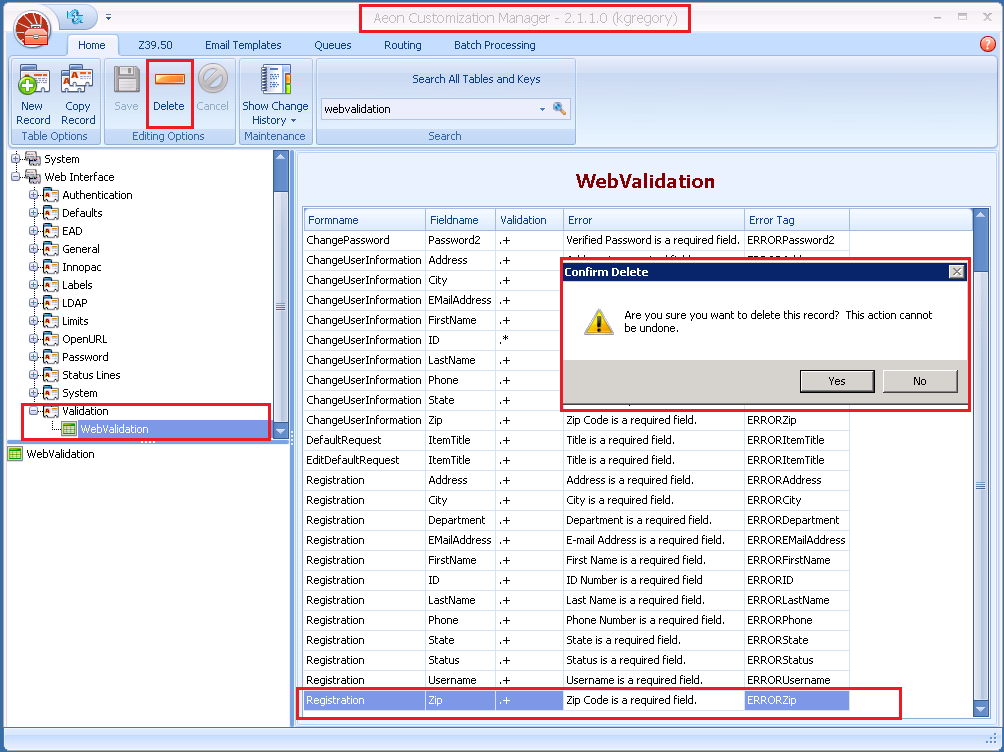This screenshot has width=1004, height=752.
Task: Expand the Authentication tree node
Action: pos(31,194)
